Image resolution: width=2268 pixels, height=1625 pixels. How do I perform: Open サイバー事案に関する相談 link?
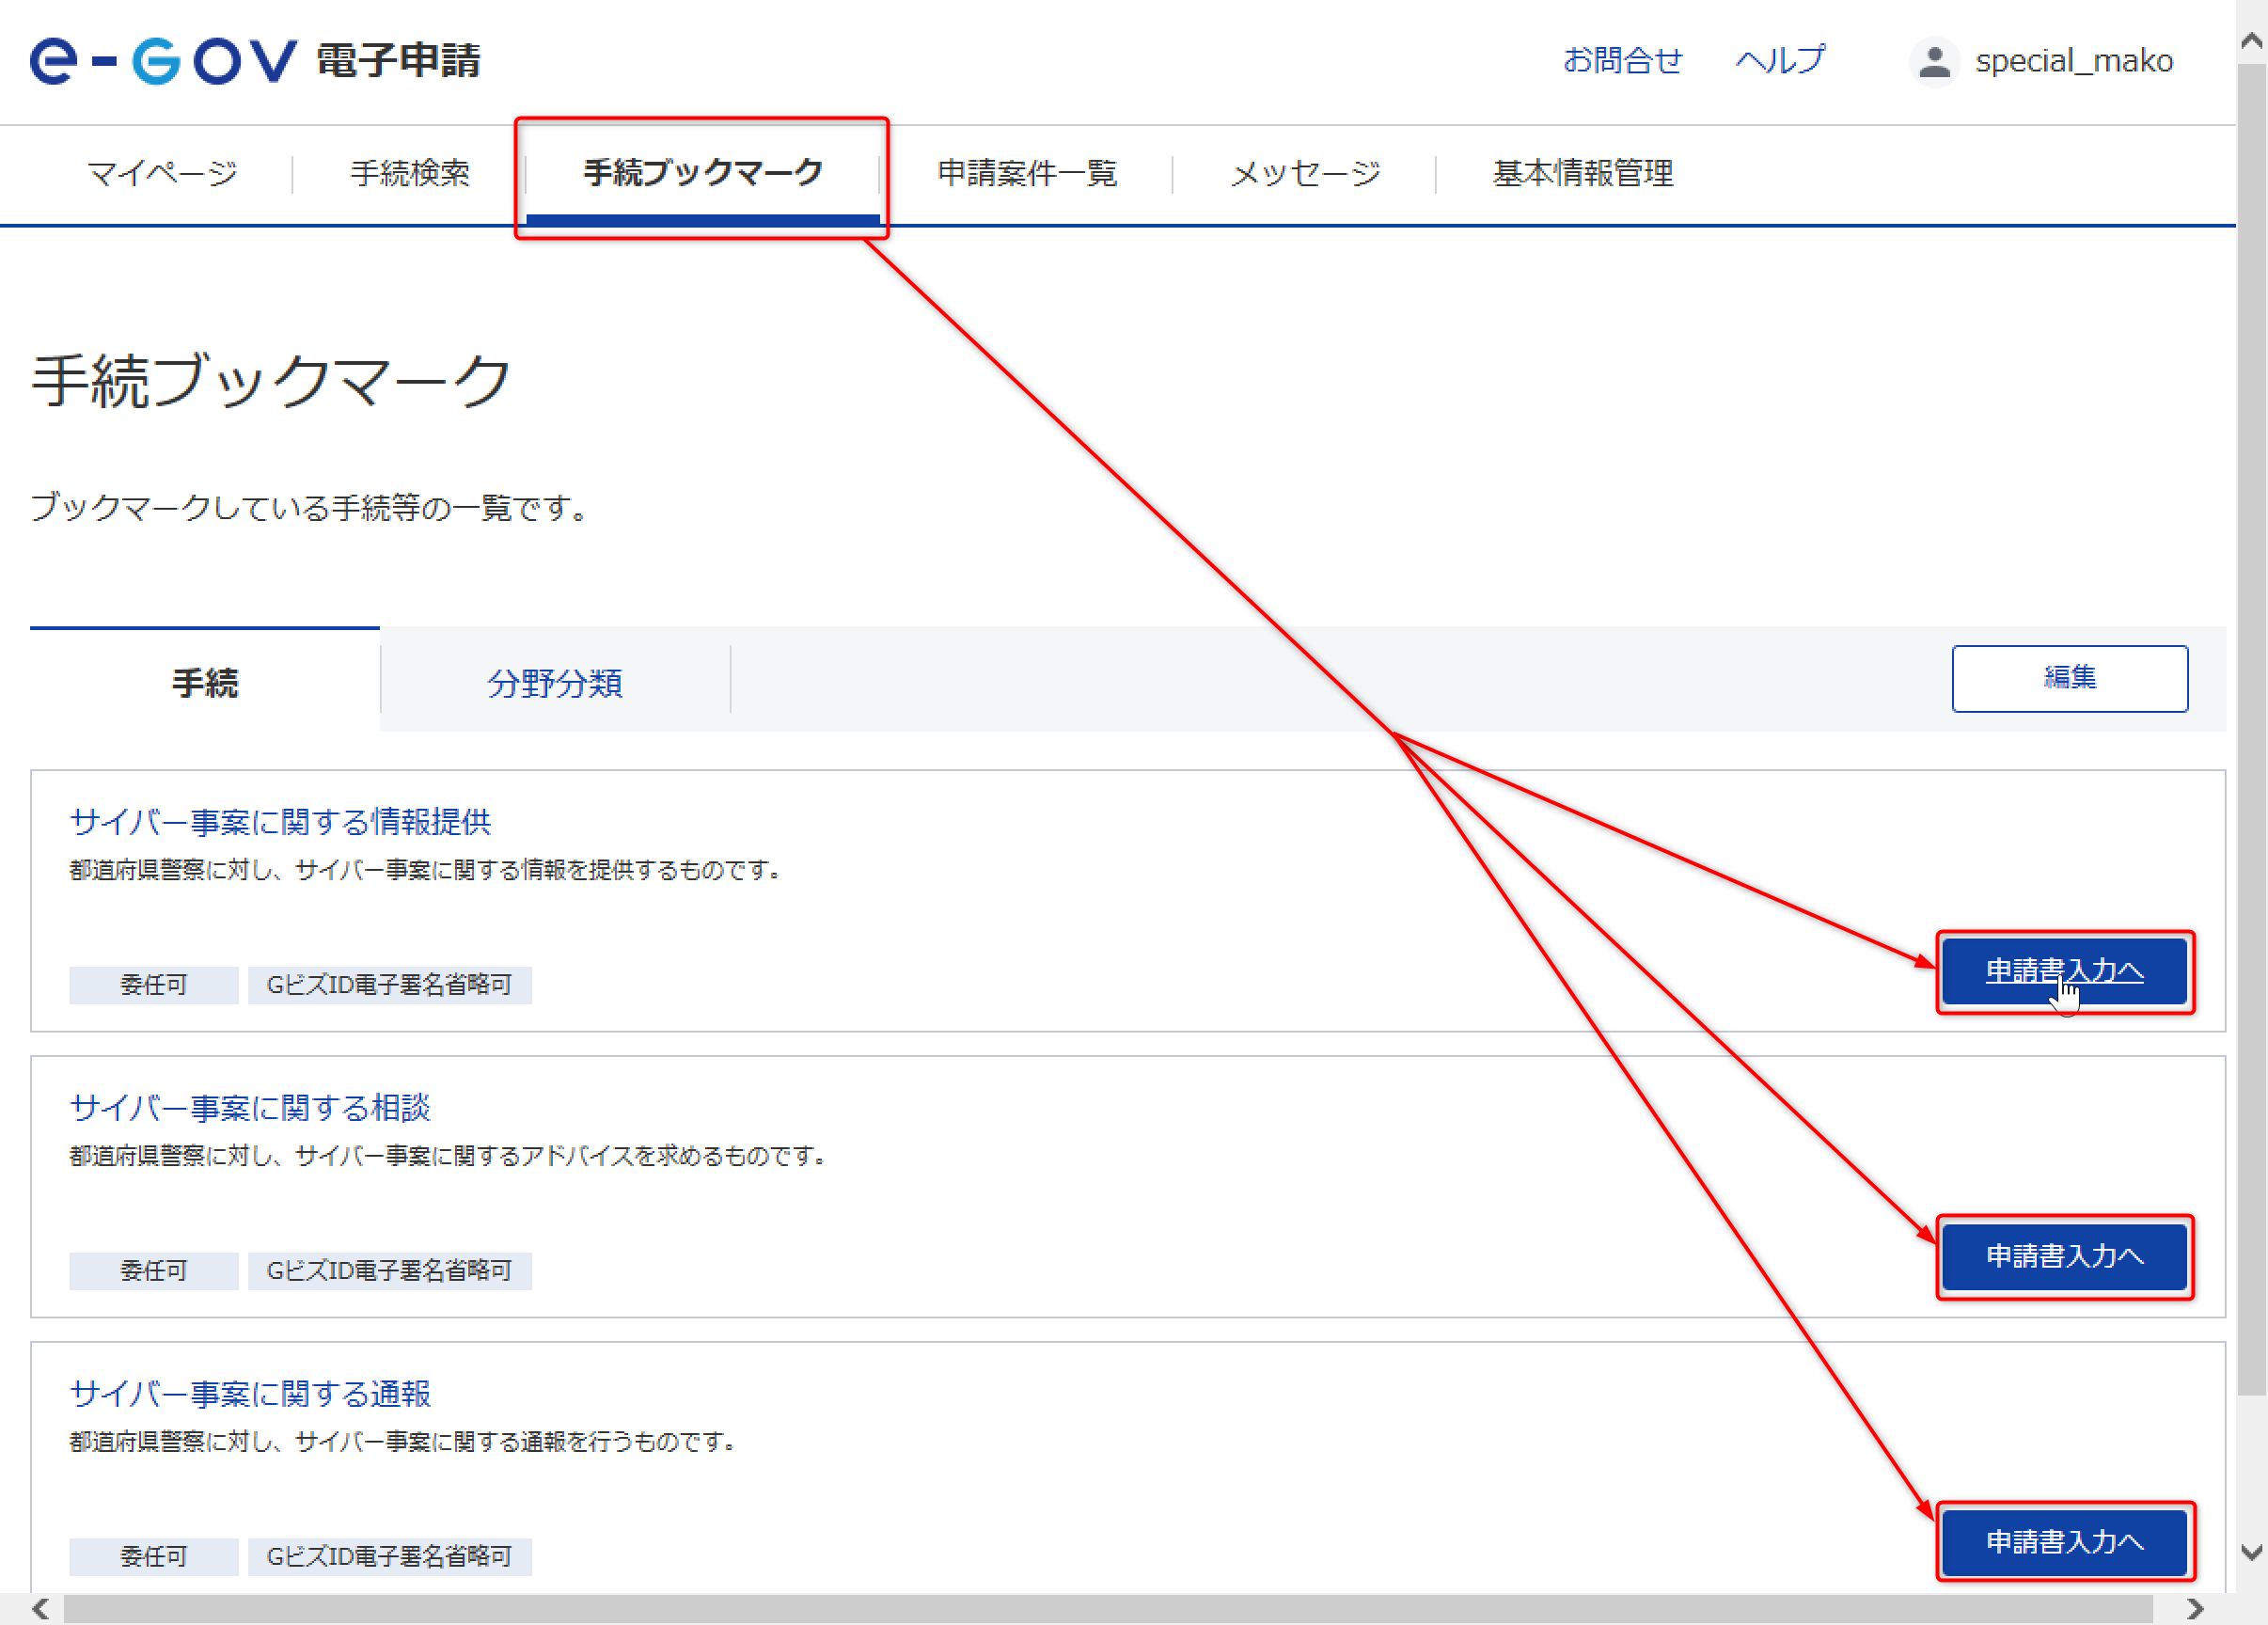pos(250,1107)
